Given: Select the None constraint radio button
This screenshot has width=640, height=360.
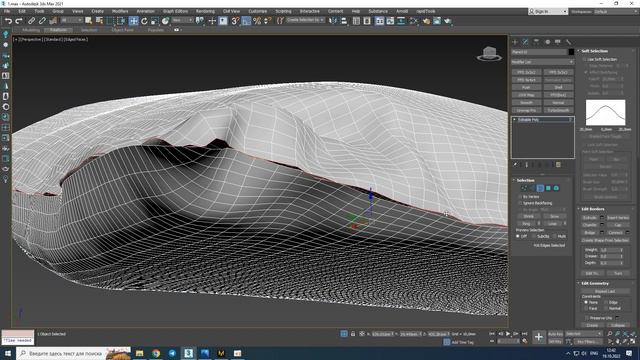Looking at the screenshot, I should coord(586,302).
